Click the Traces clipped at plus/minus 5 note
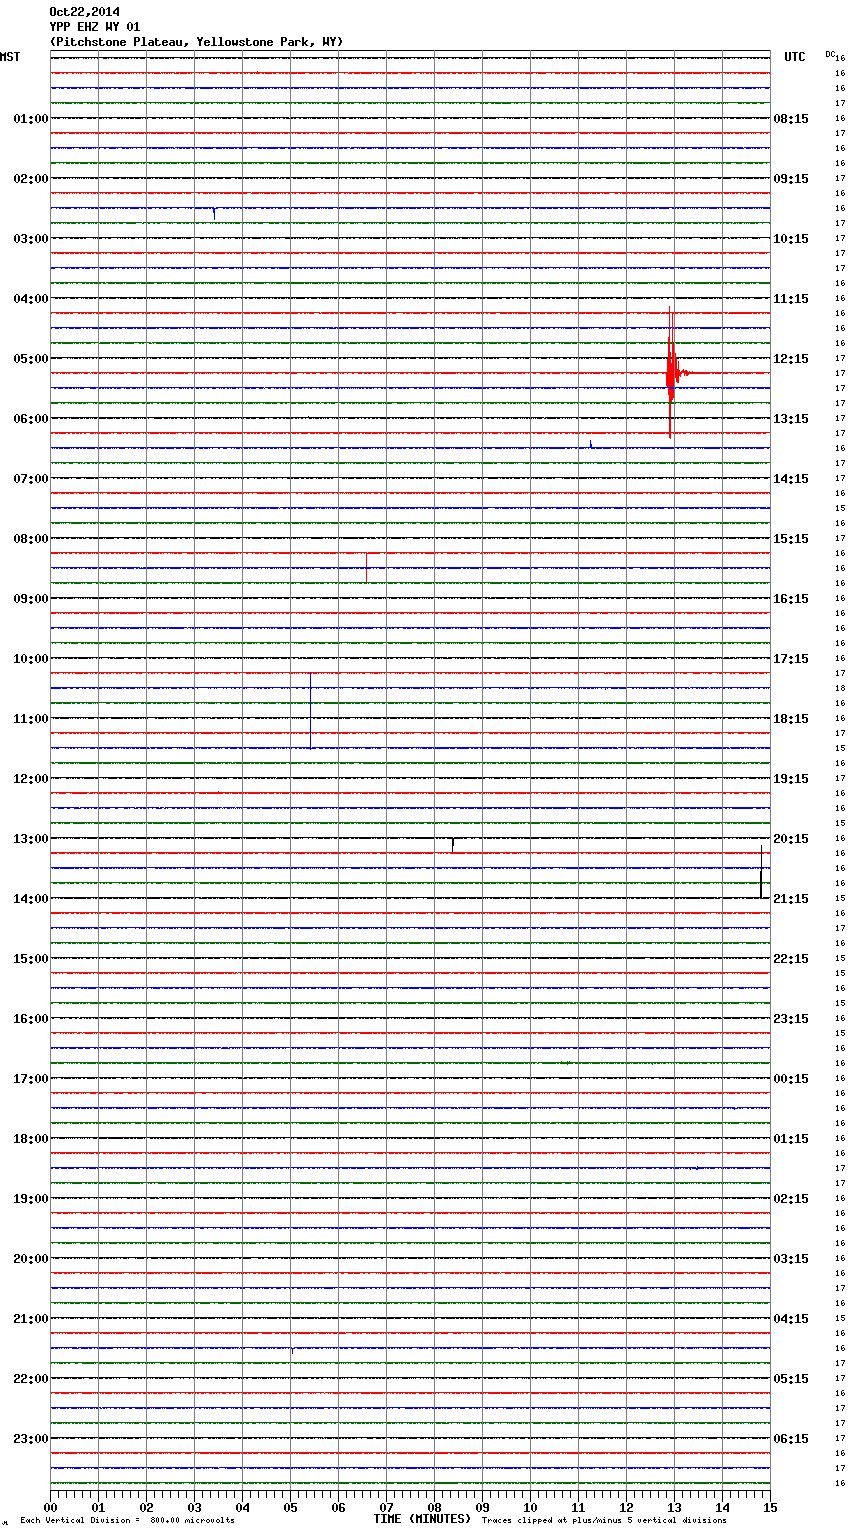 tap(604, 1521)
